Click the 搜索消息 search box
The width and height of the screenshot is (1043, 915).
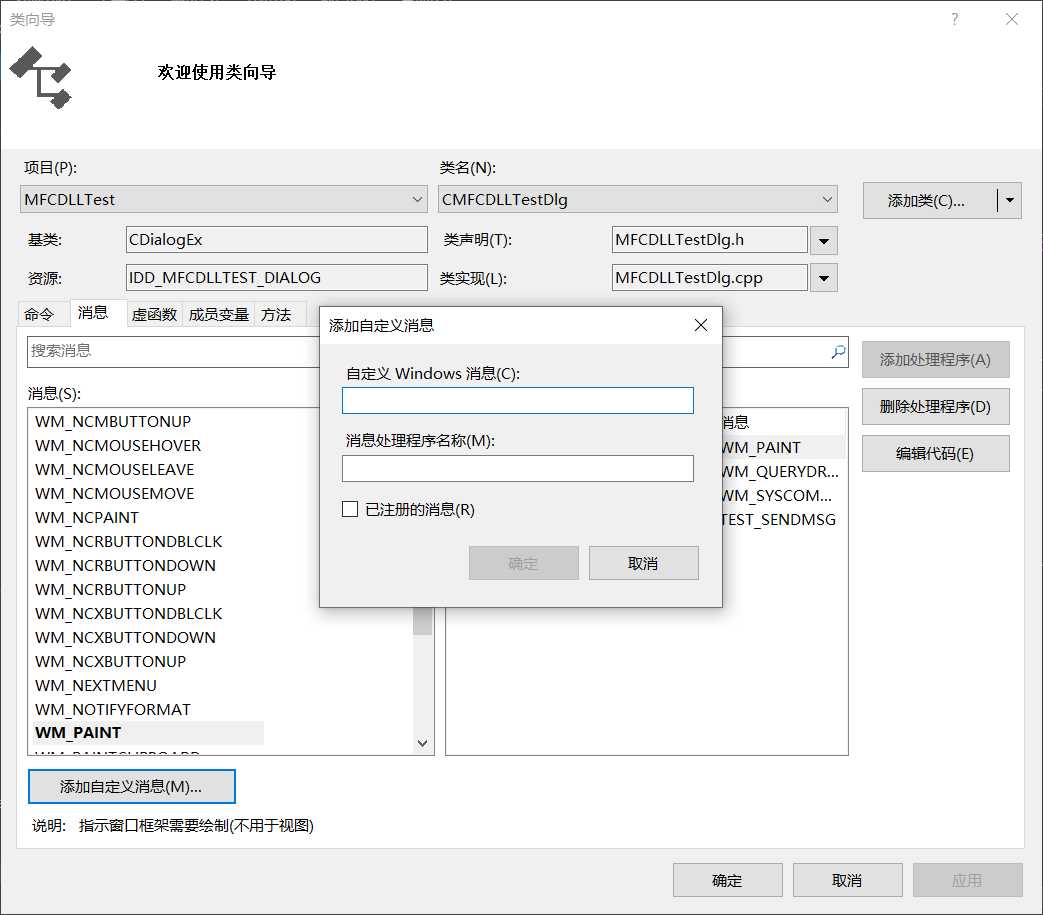pyautogui.click(x=173, y=351)
